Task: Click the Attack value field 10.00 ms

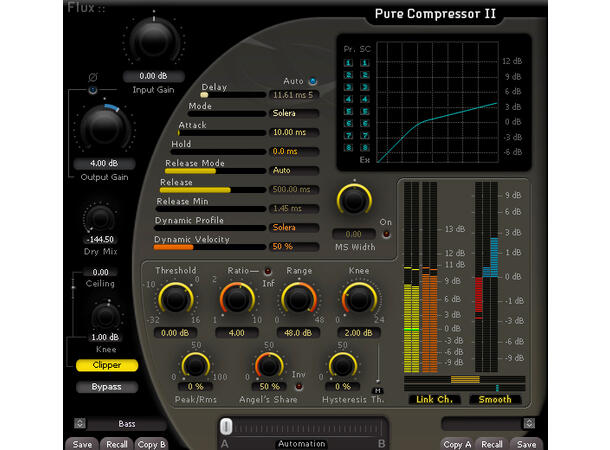Action: point(294,132)
